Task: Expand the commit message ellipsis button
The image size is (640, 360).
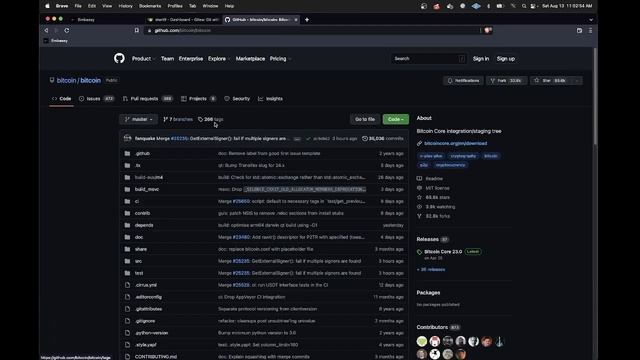Action: (297, 139)
